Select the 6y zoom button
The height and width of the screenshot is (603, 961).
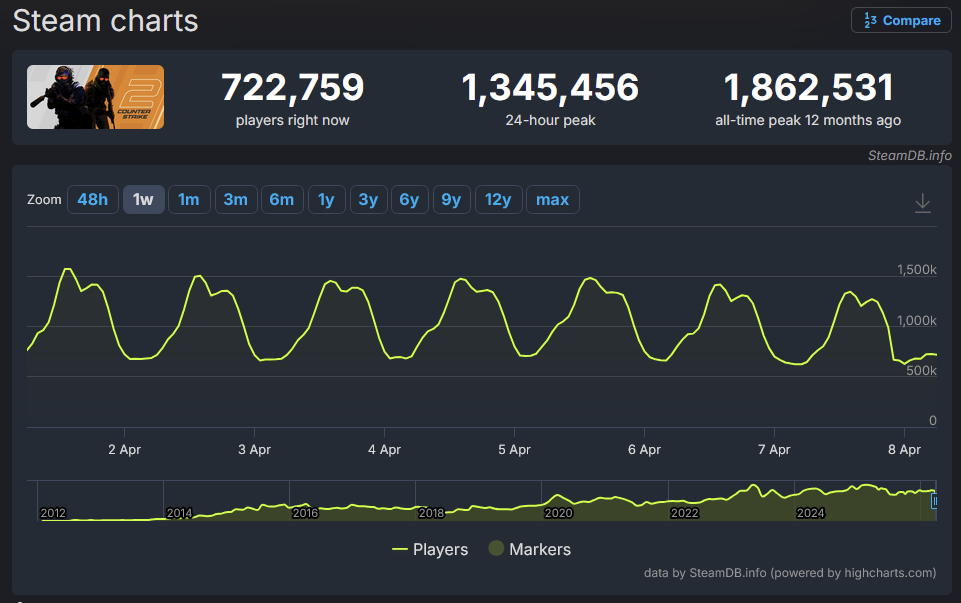pos(409,200)
